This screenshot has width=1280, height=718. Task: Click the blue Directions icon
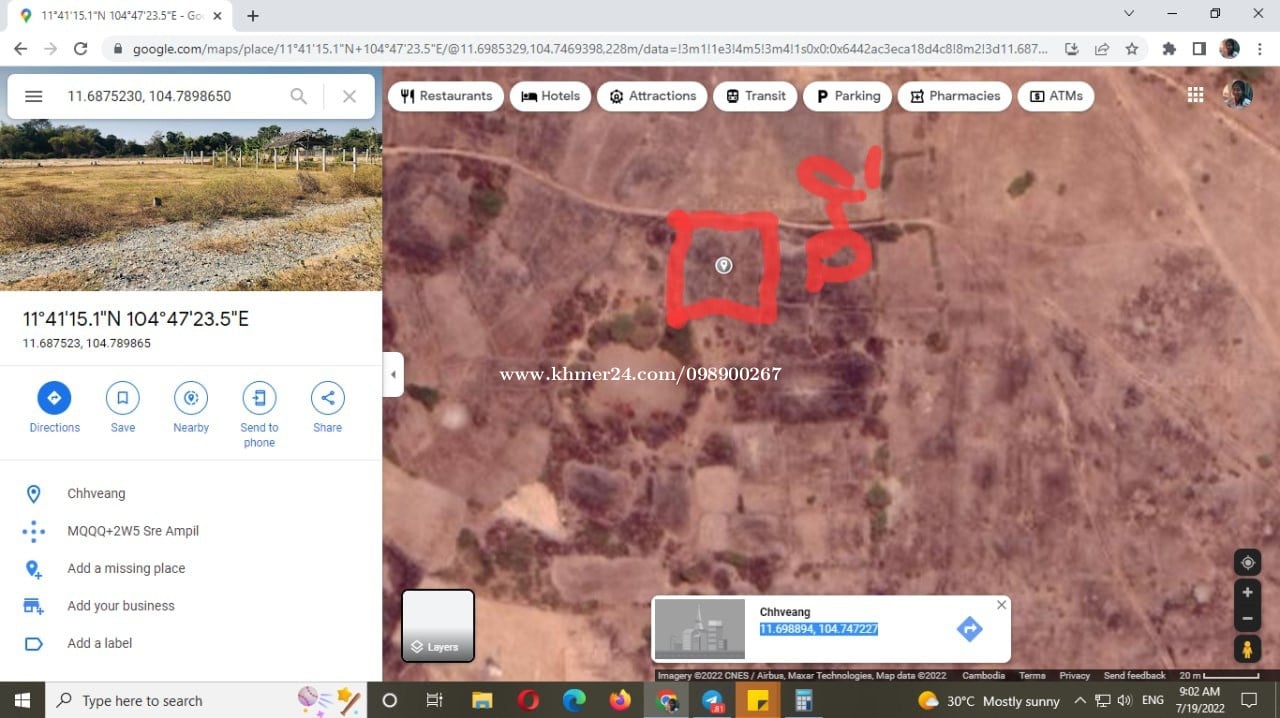pos(54,398)
